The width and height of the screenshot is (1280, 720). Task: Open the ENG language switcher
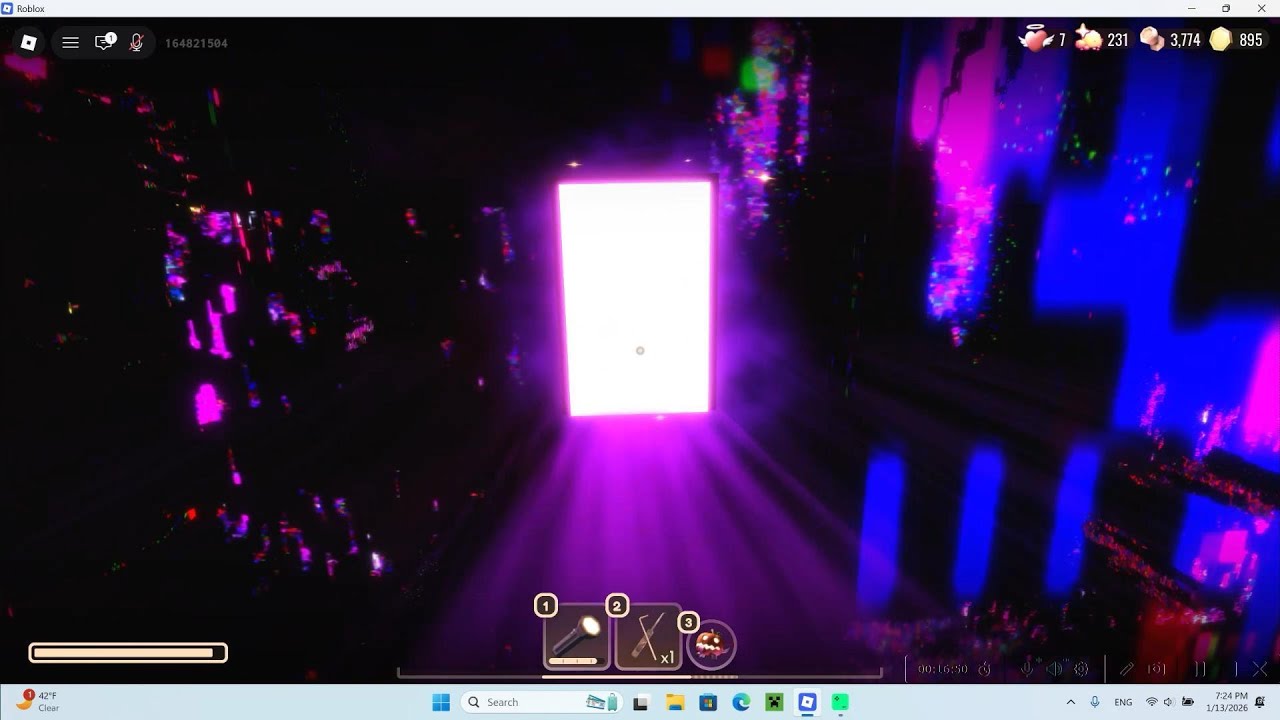coord(1123,702)
